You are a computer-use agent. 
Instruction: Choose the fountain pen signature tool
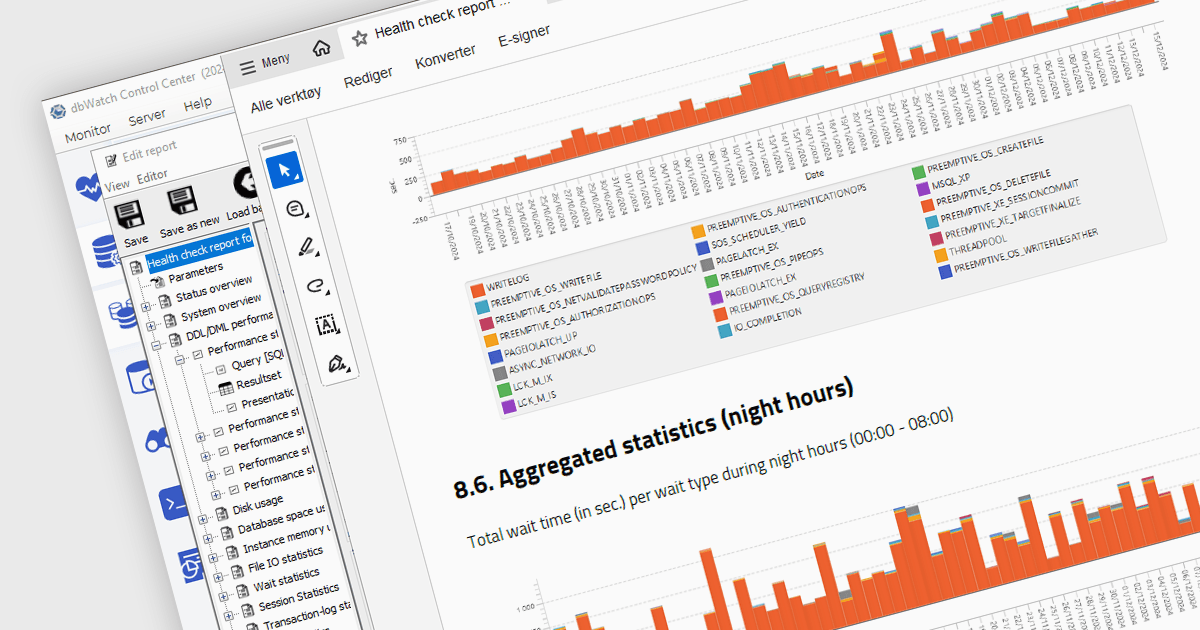click(338, 366)
